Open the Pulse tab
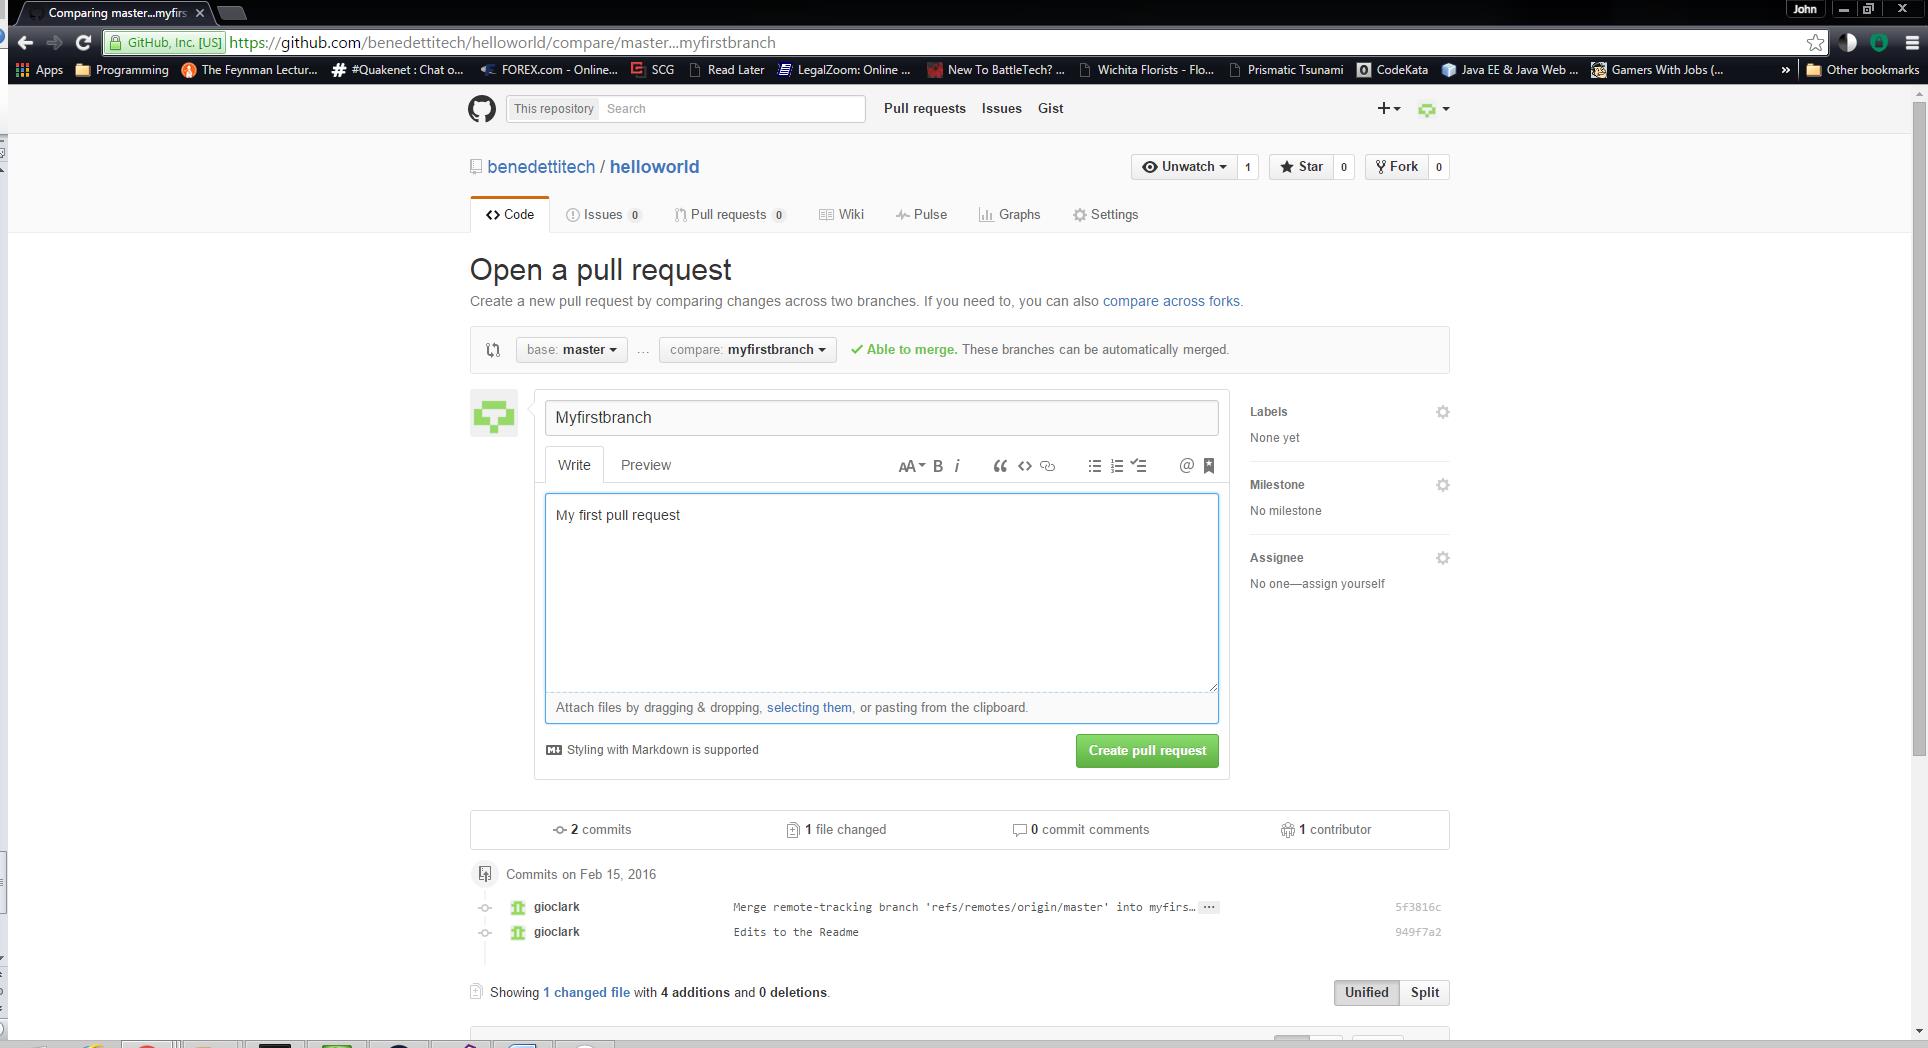This screenshot has height=1048, width=1928. tap(921, 215)
